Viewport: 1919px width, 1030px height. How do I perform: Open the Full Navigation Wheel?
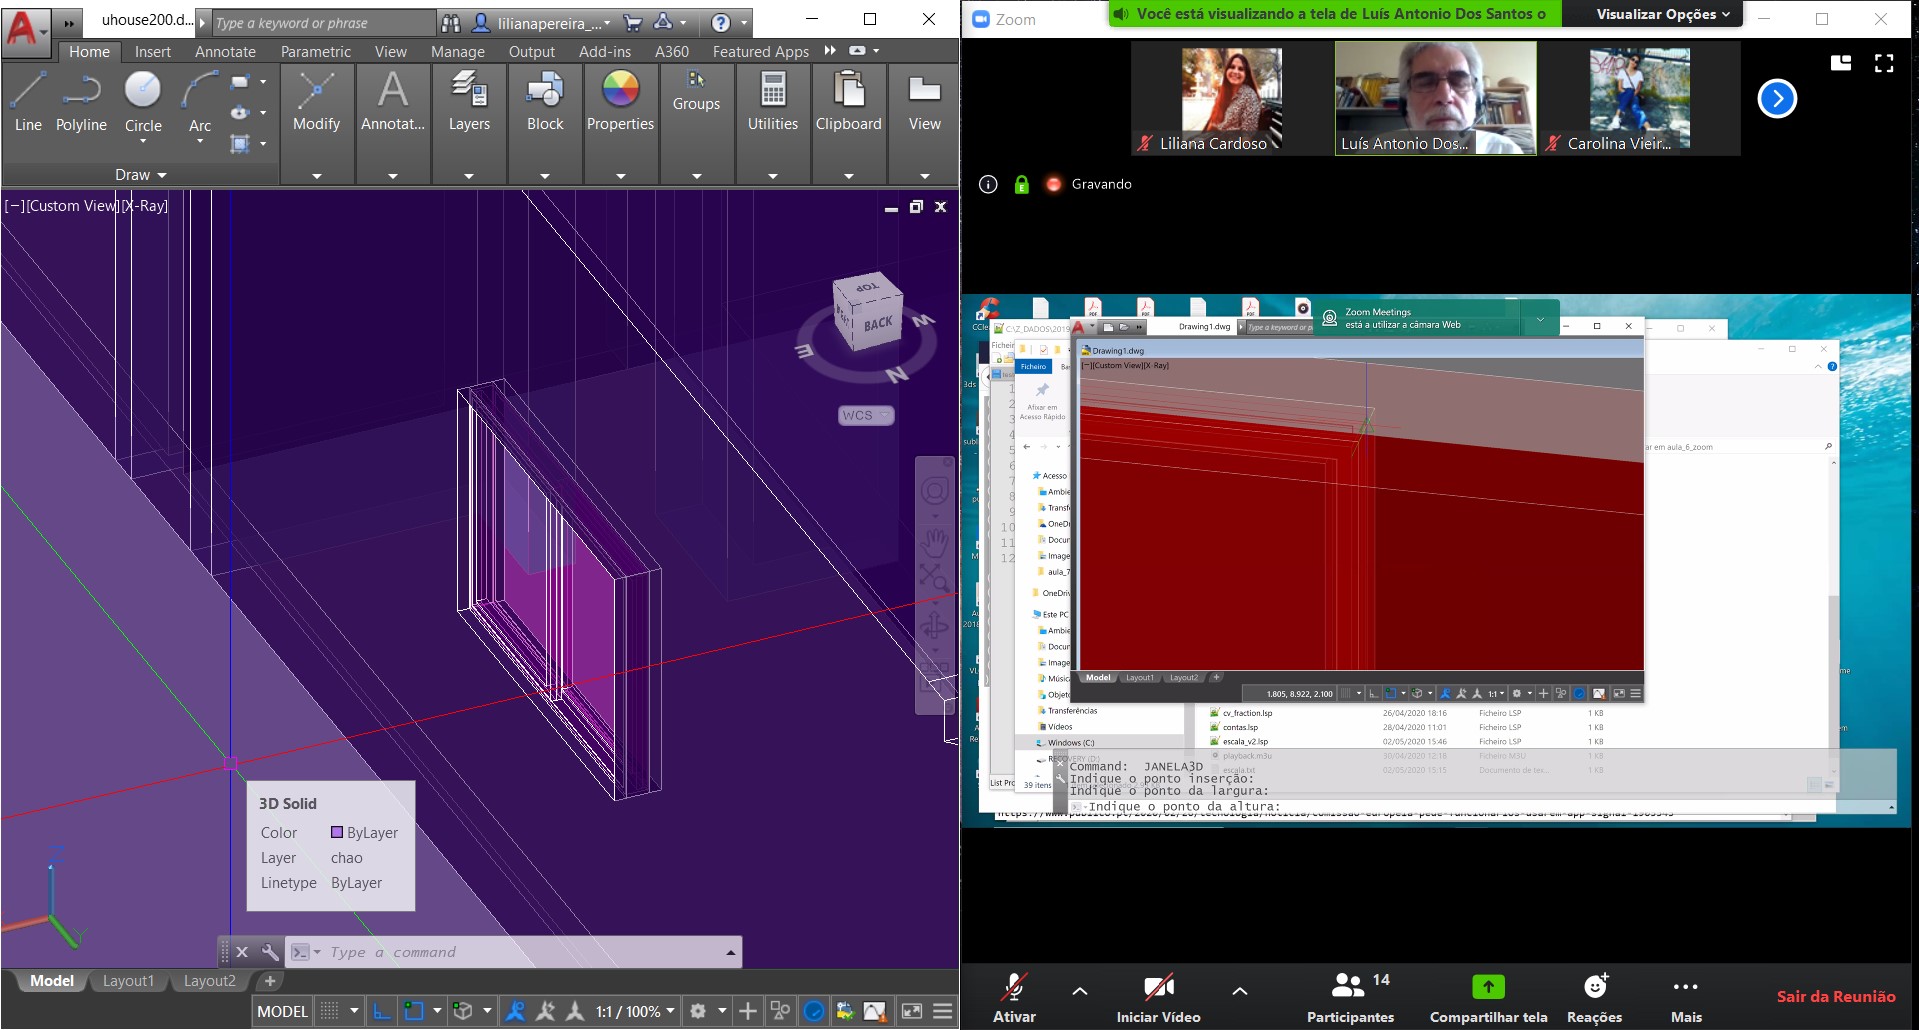pyautogui.click(x=934, y=491)
